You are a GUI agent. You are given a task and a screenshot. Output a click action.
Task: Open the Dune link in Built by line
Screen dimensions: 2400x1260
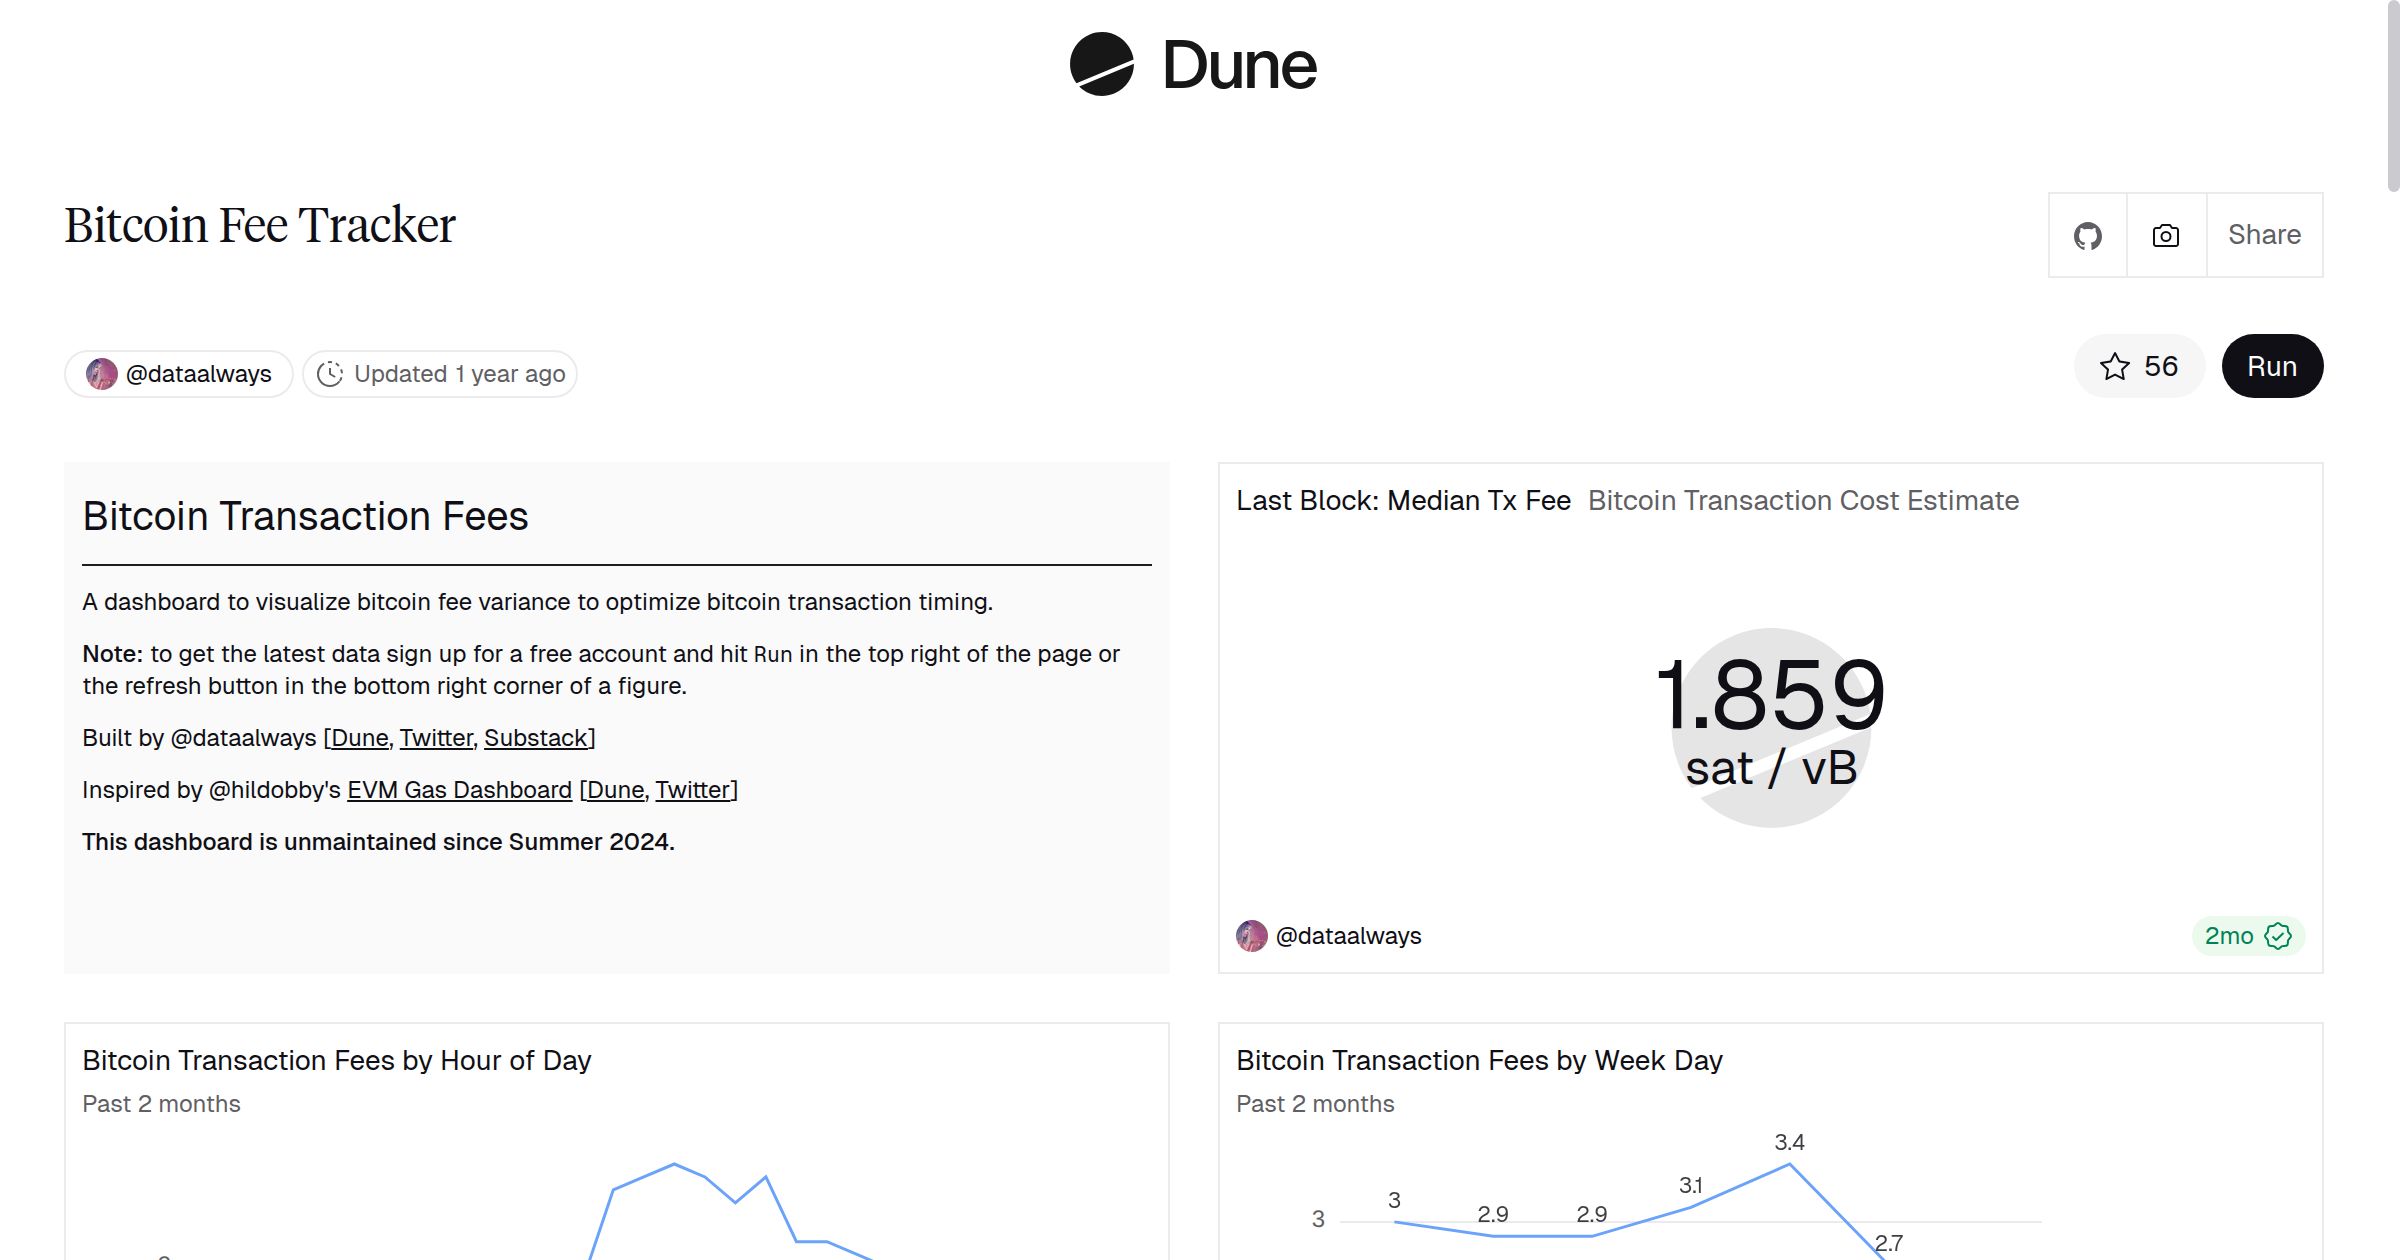point(359,738)
